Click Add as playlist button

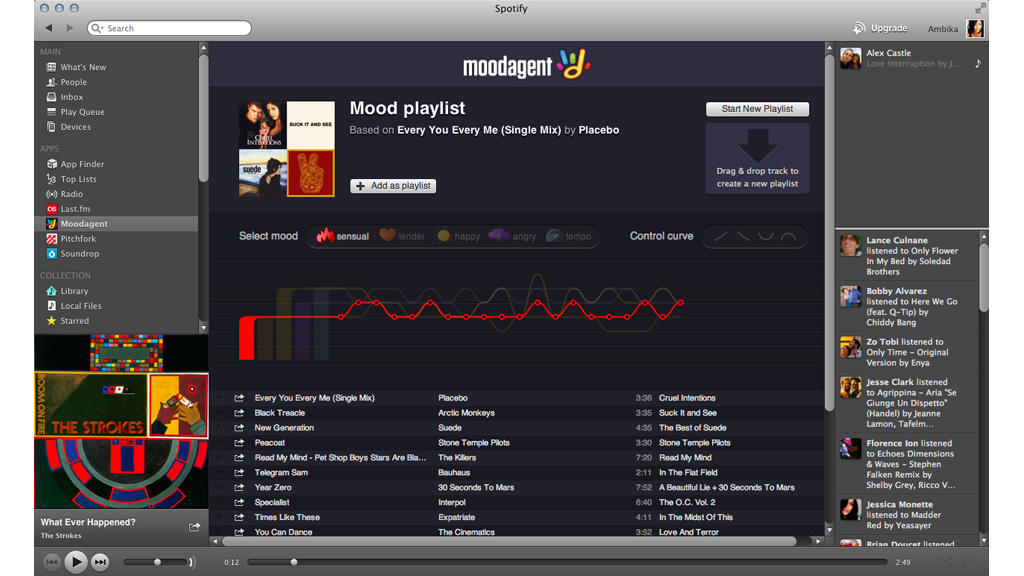pyautogui.click(x=393, y=186)
